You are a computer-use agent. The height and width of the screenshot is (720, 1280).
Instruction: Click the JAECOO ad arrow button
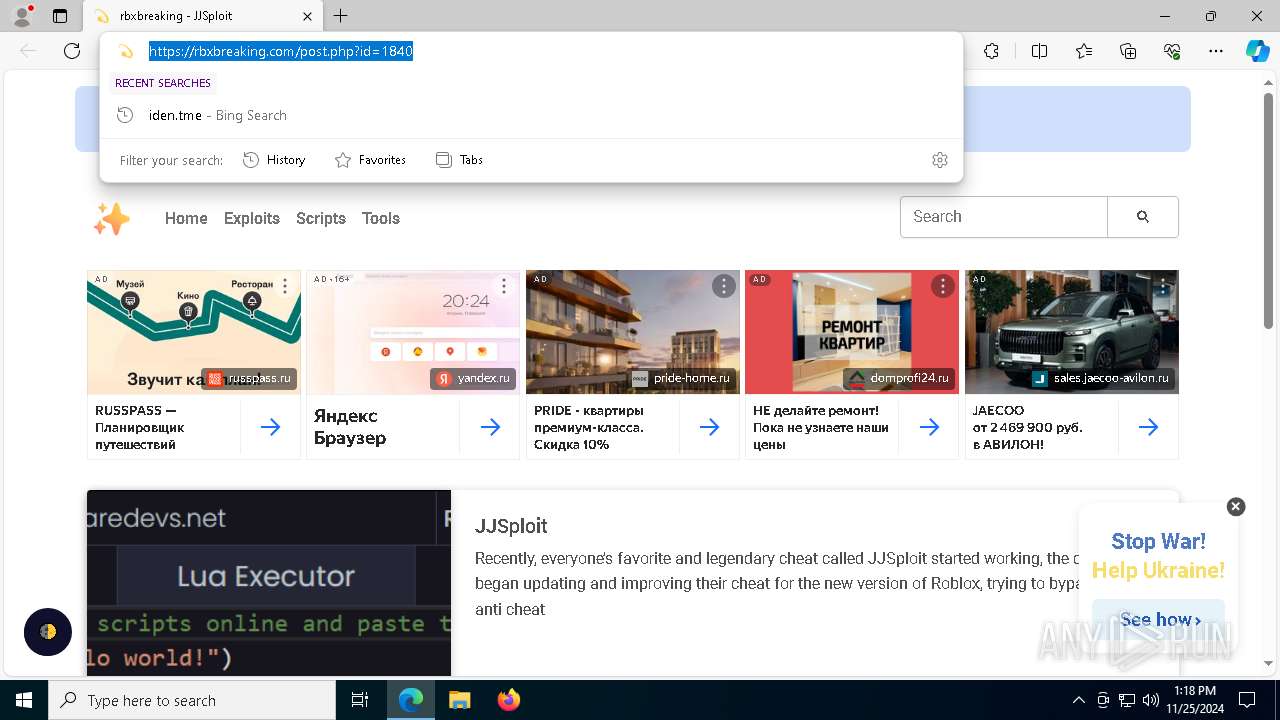[x=1148, y=427]
